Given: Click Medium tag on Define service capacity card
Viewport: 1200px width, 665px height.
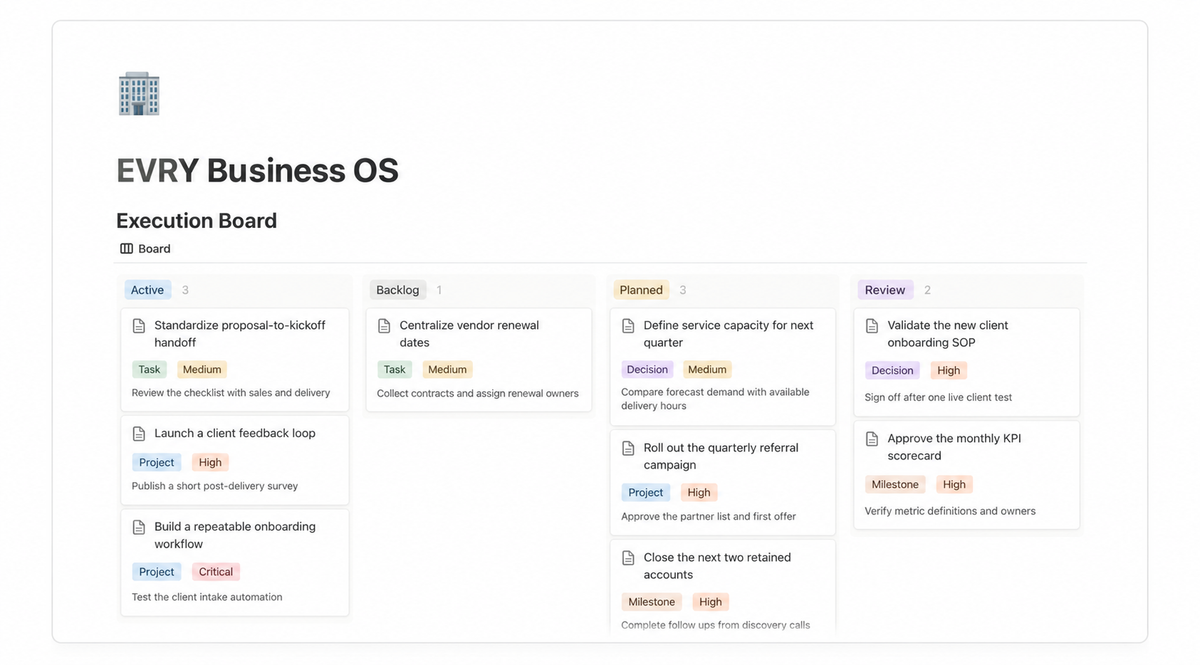Looking at the screenshot, I should point(707,370).
